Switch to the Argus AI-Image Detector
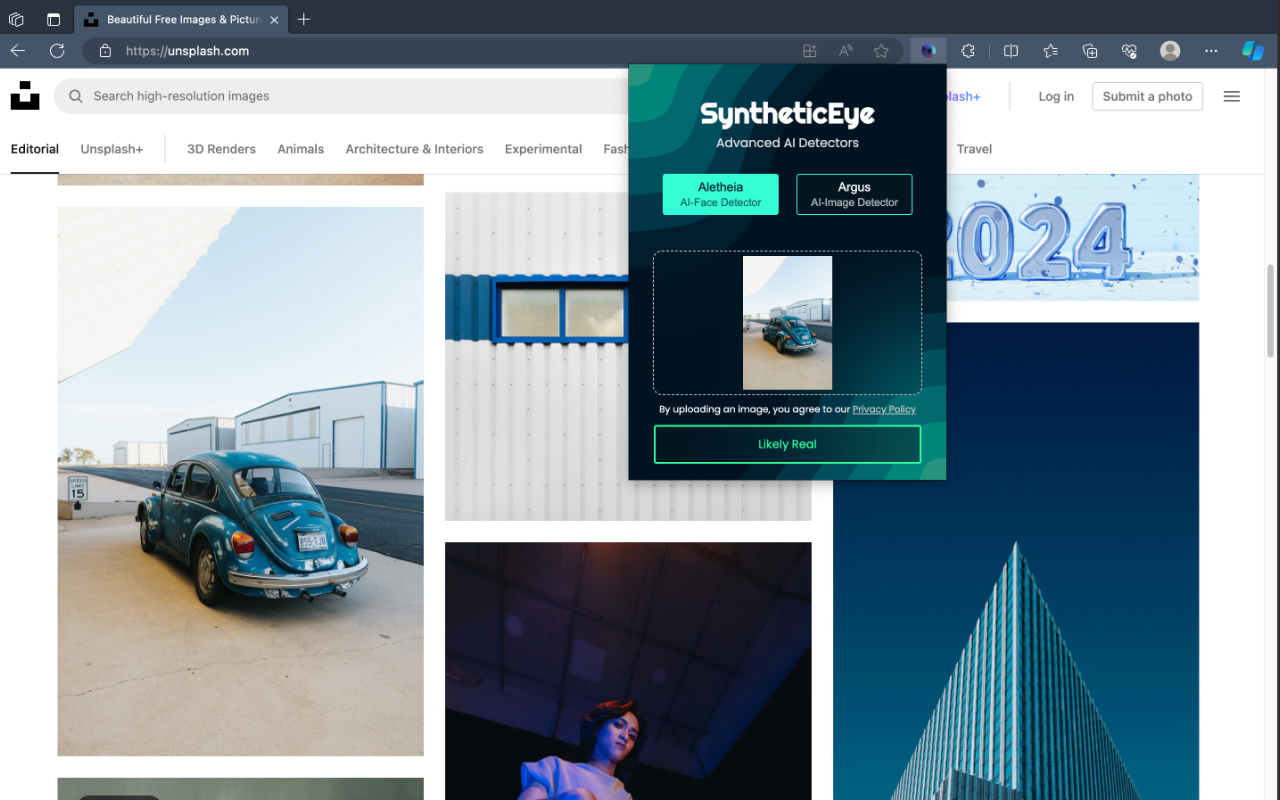The image size is (1280, 800). pyautogui.click(x=854, y=194)
